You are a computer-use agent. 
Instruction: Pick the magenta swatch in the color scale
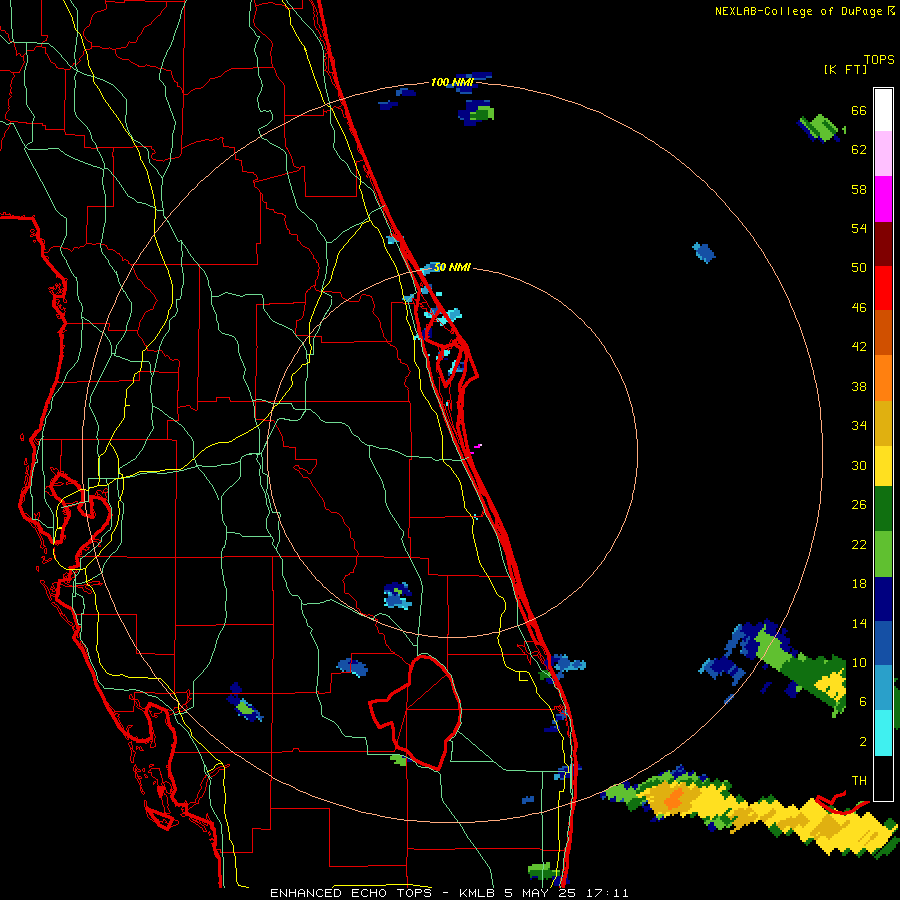pyautogui.click(x=883, y=199)
